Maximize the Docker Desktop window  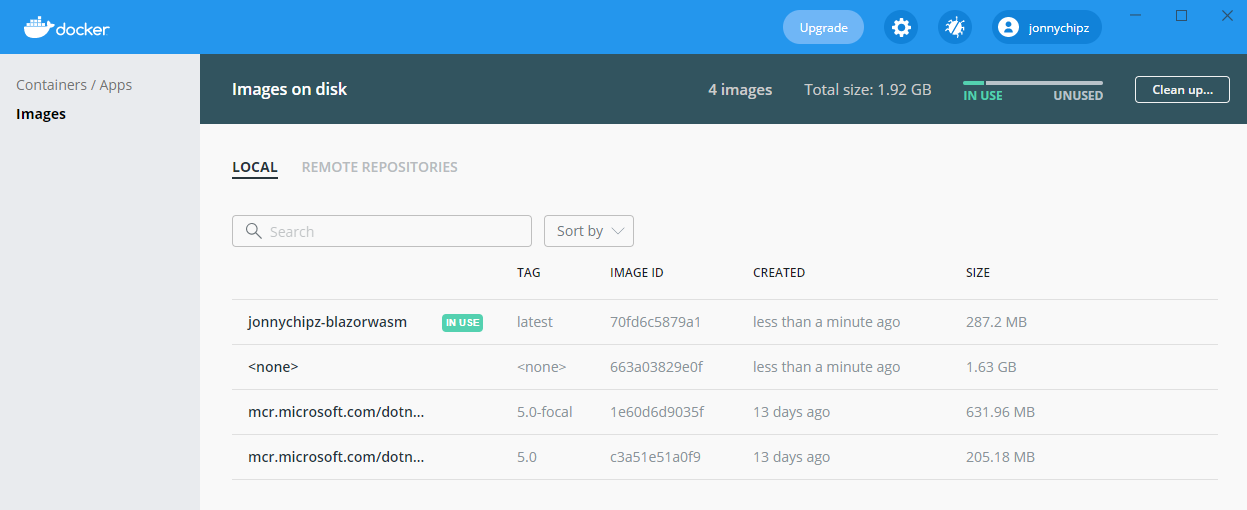click(1181, 15)
